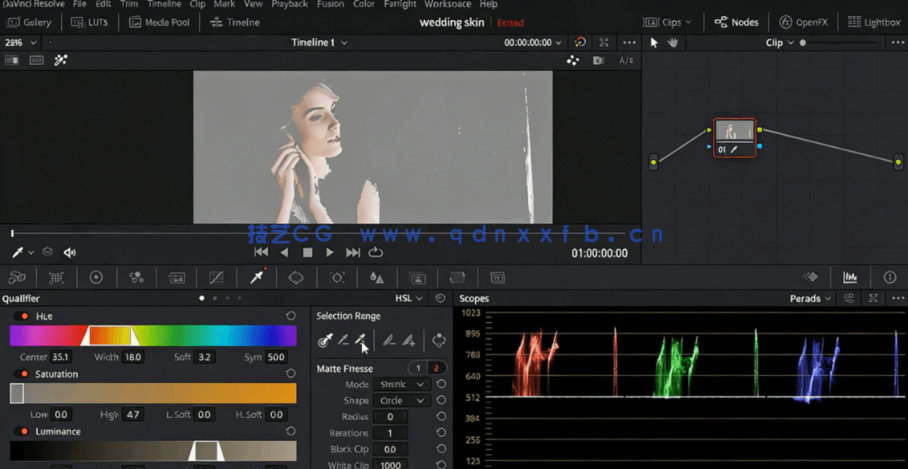Select the Picker eyedropper in Selection Range
The image size is (908, 469).
pos(325,340)
